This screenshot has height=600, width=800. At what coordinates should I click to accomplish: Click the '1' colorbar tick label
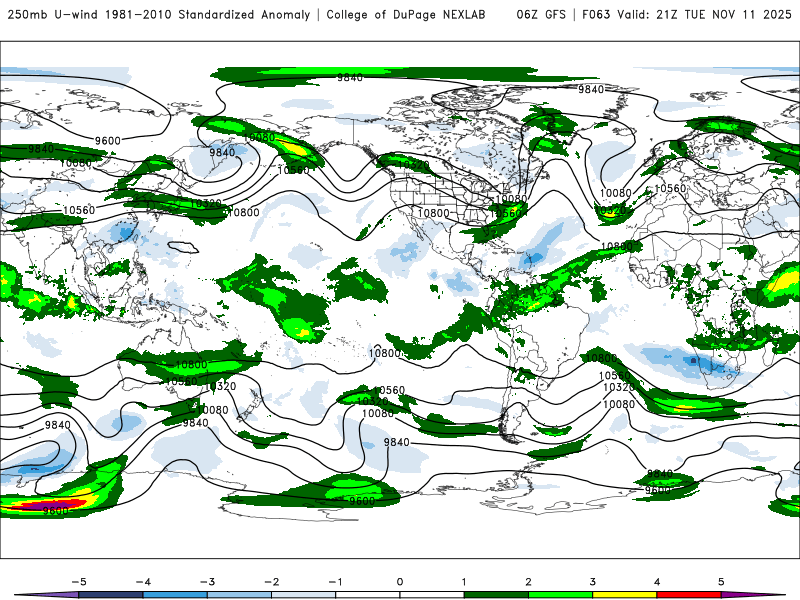(x=464, y=582)
